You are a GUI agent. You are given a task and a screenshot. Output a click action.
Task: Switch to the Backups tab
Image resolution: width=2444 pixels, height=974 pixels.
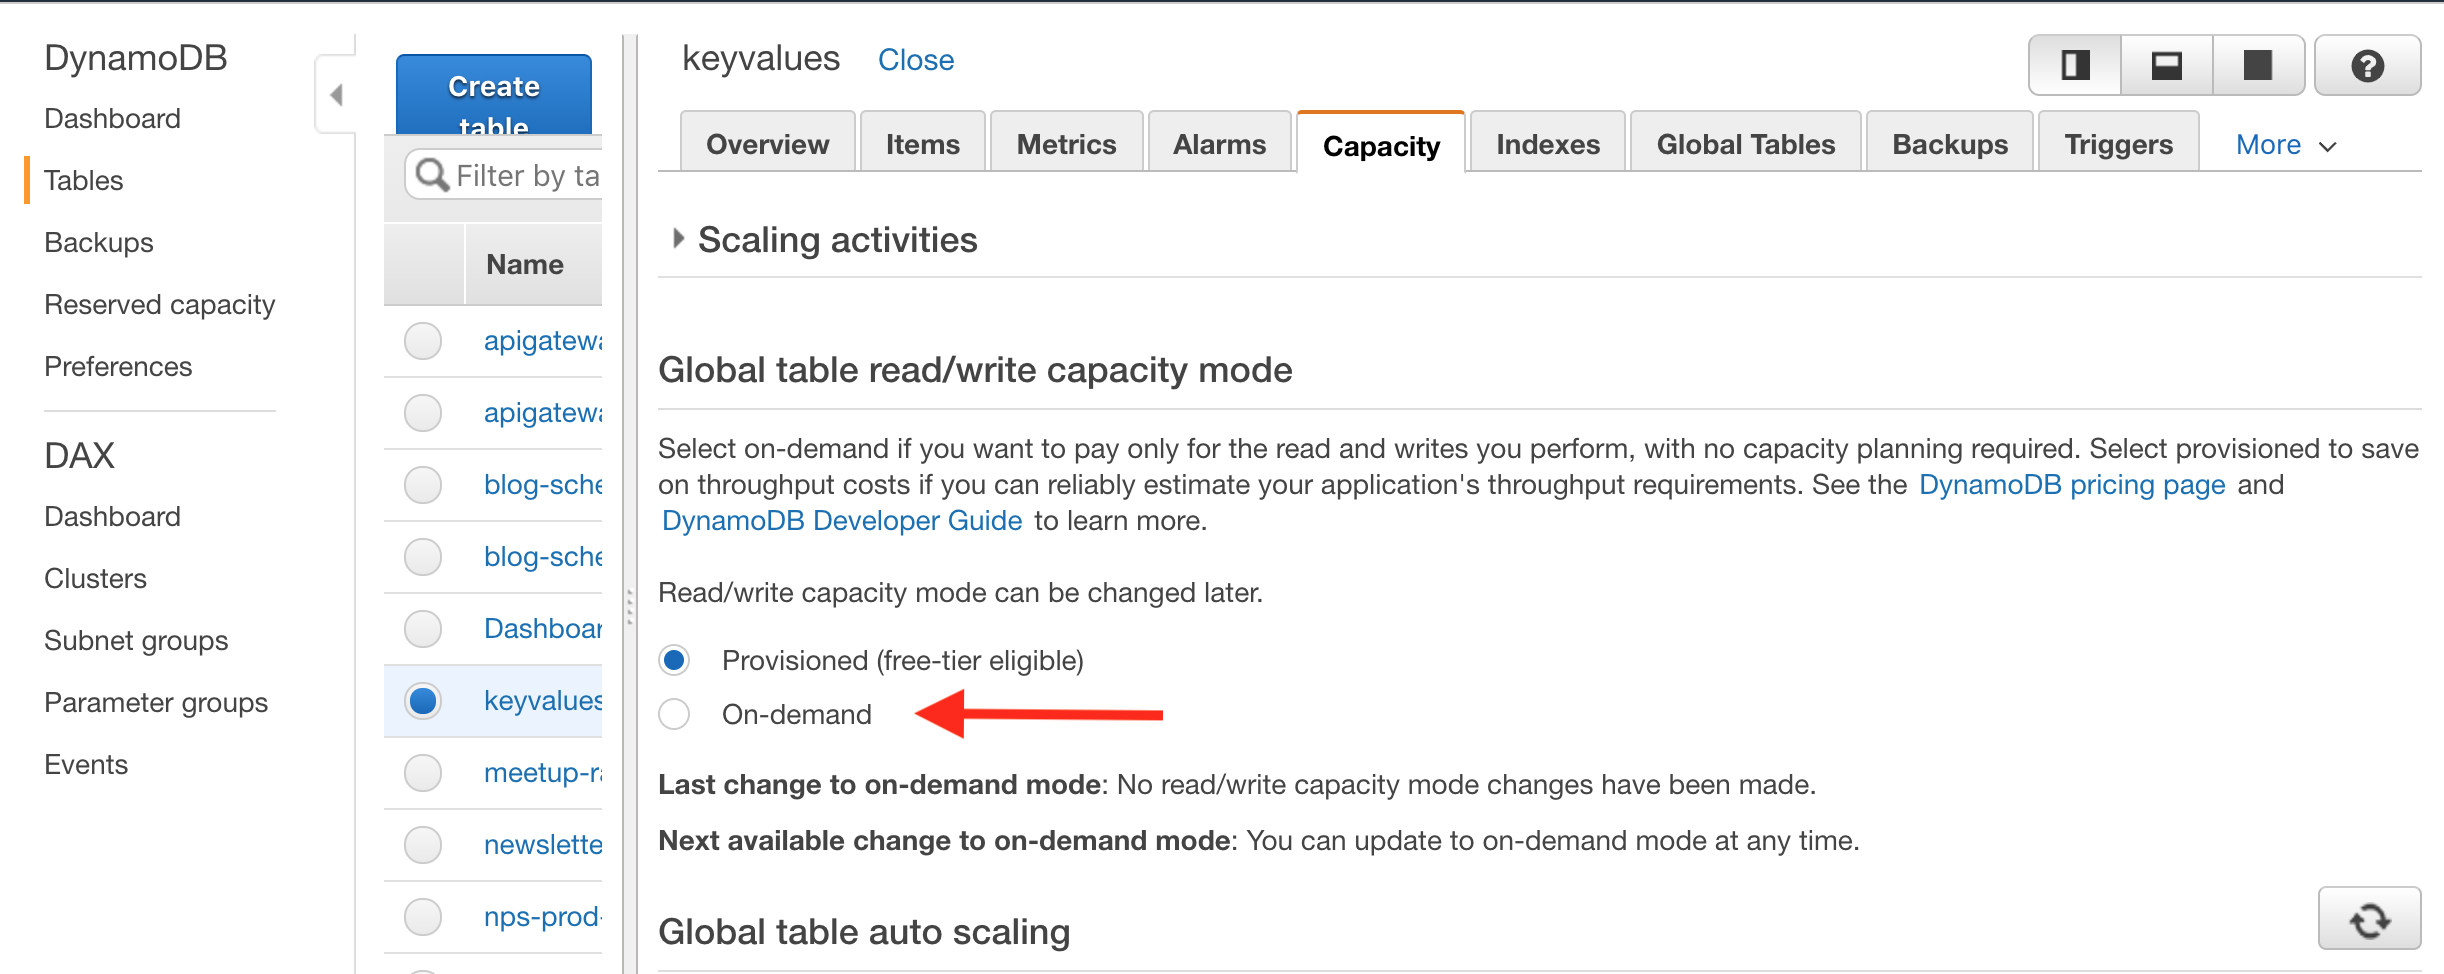tap(1950, 143)
